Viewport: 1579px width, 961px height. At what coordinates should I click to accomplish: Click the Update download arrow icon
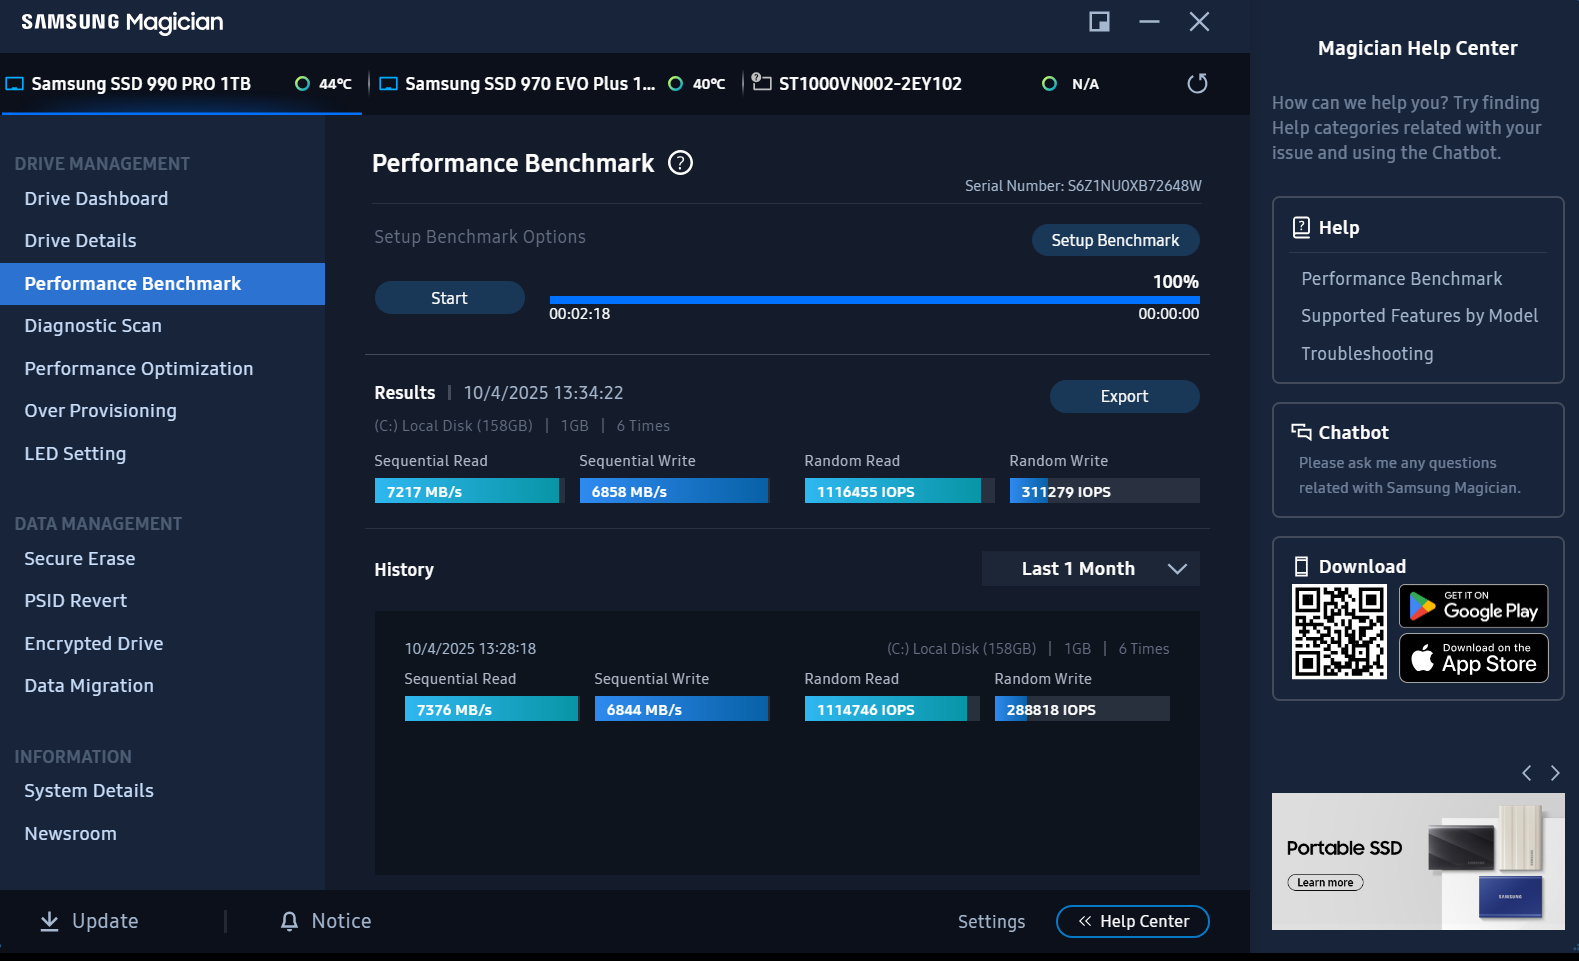[49, 921]
